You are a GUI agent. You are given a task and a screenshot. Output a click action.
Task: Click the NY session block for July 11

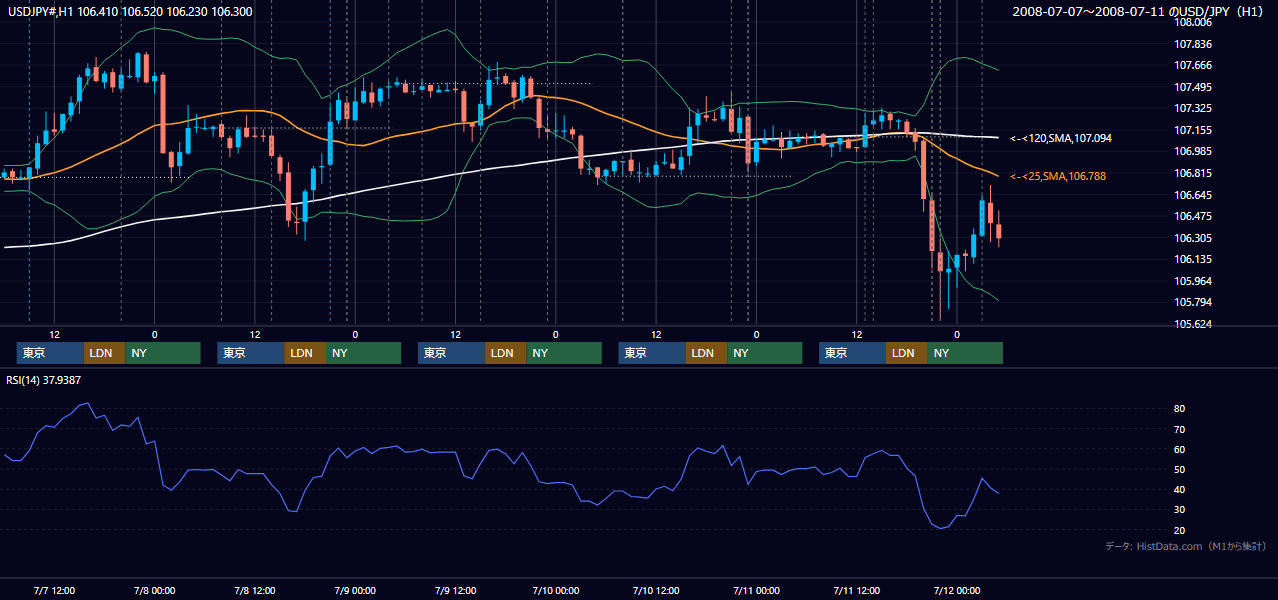click(965, 353)
